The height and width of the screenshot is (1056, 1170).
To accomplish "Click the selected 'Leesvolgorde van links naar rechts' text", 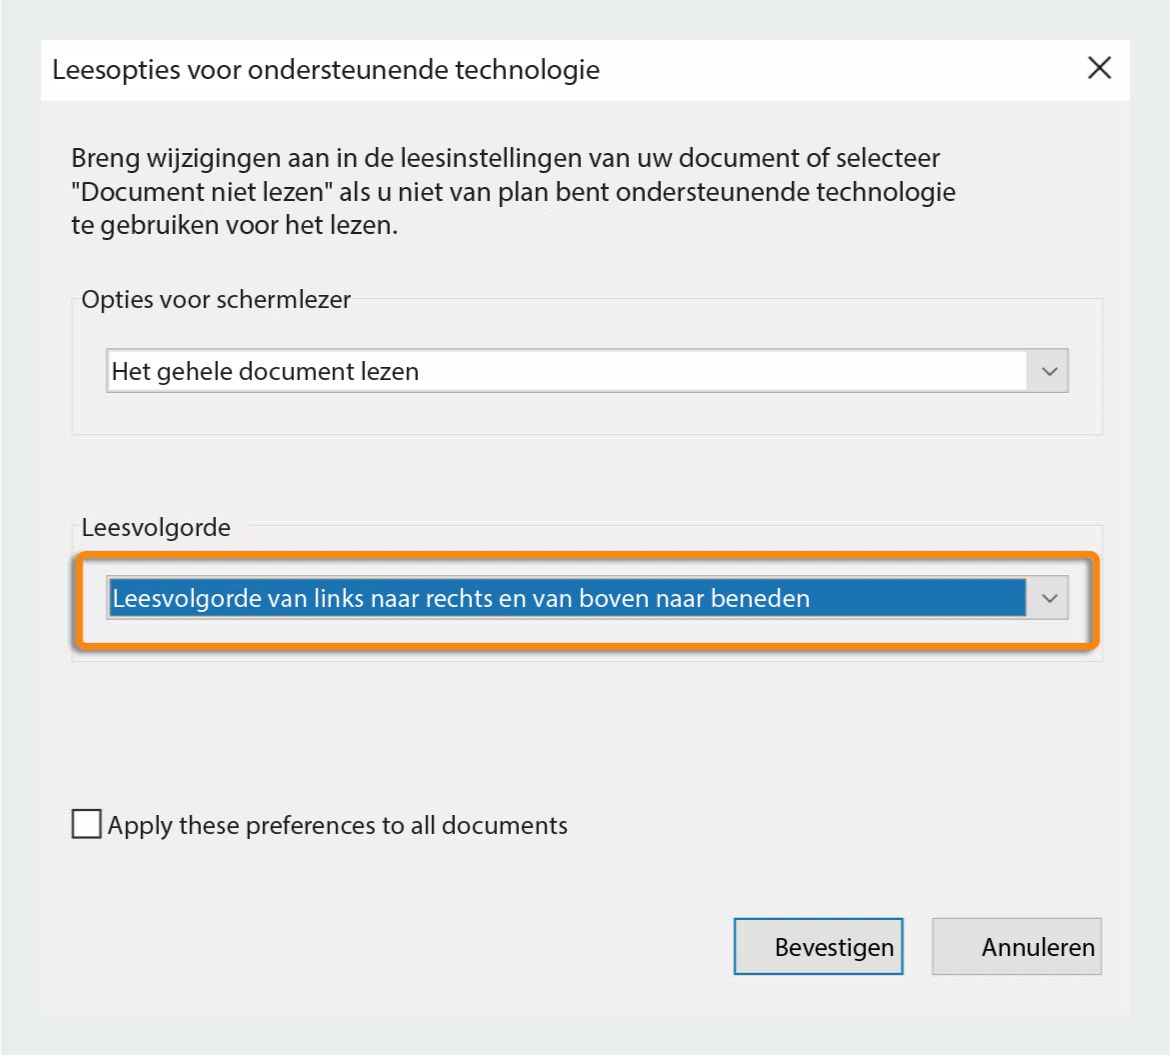I will click(460, 598).
